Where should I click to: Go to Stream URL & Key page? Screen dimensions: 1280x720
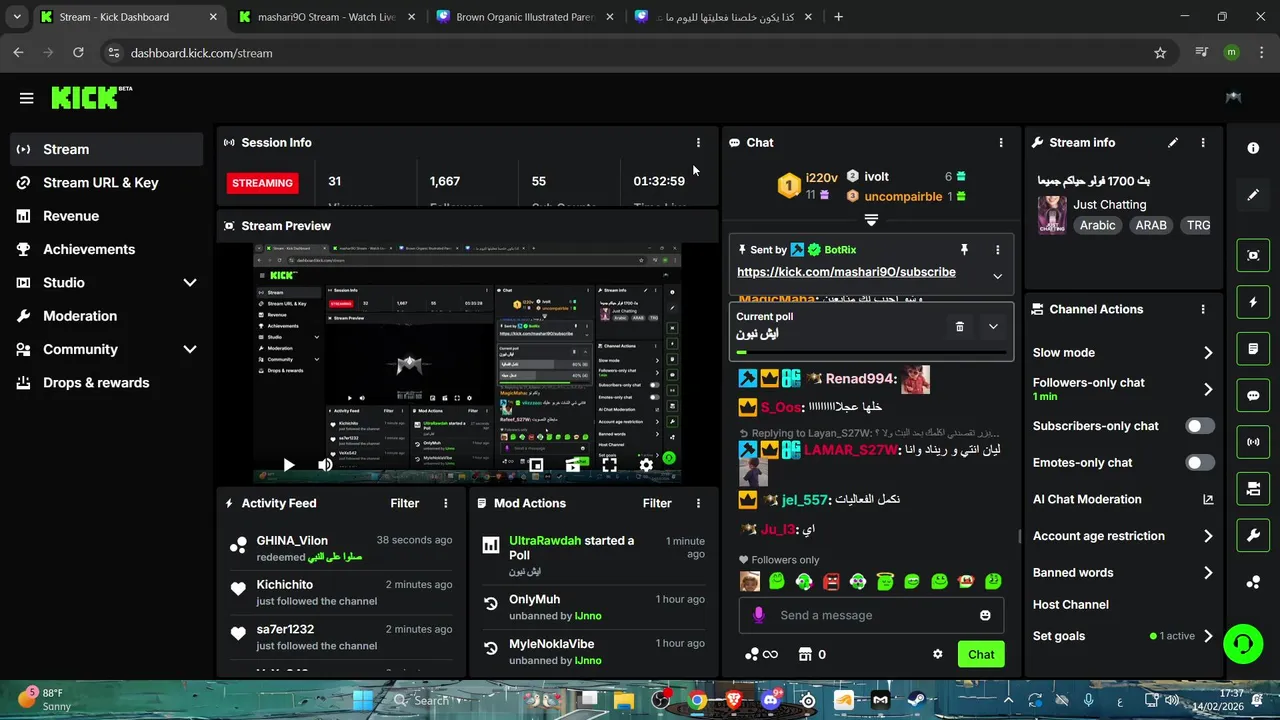pyautogui.click(x=107, y=183)
